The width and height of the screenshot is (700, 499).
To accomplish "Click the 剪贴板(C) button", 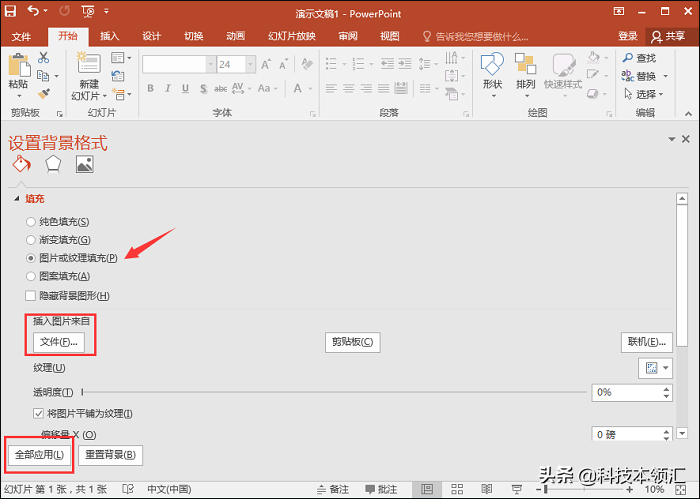I will pyautogui.click(x=353, y=342).
